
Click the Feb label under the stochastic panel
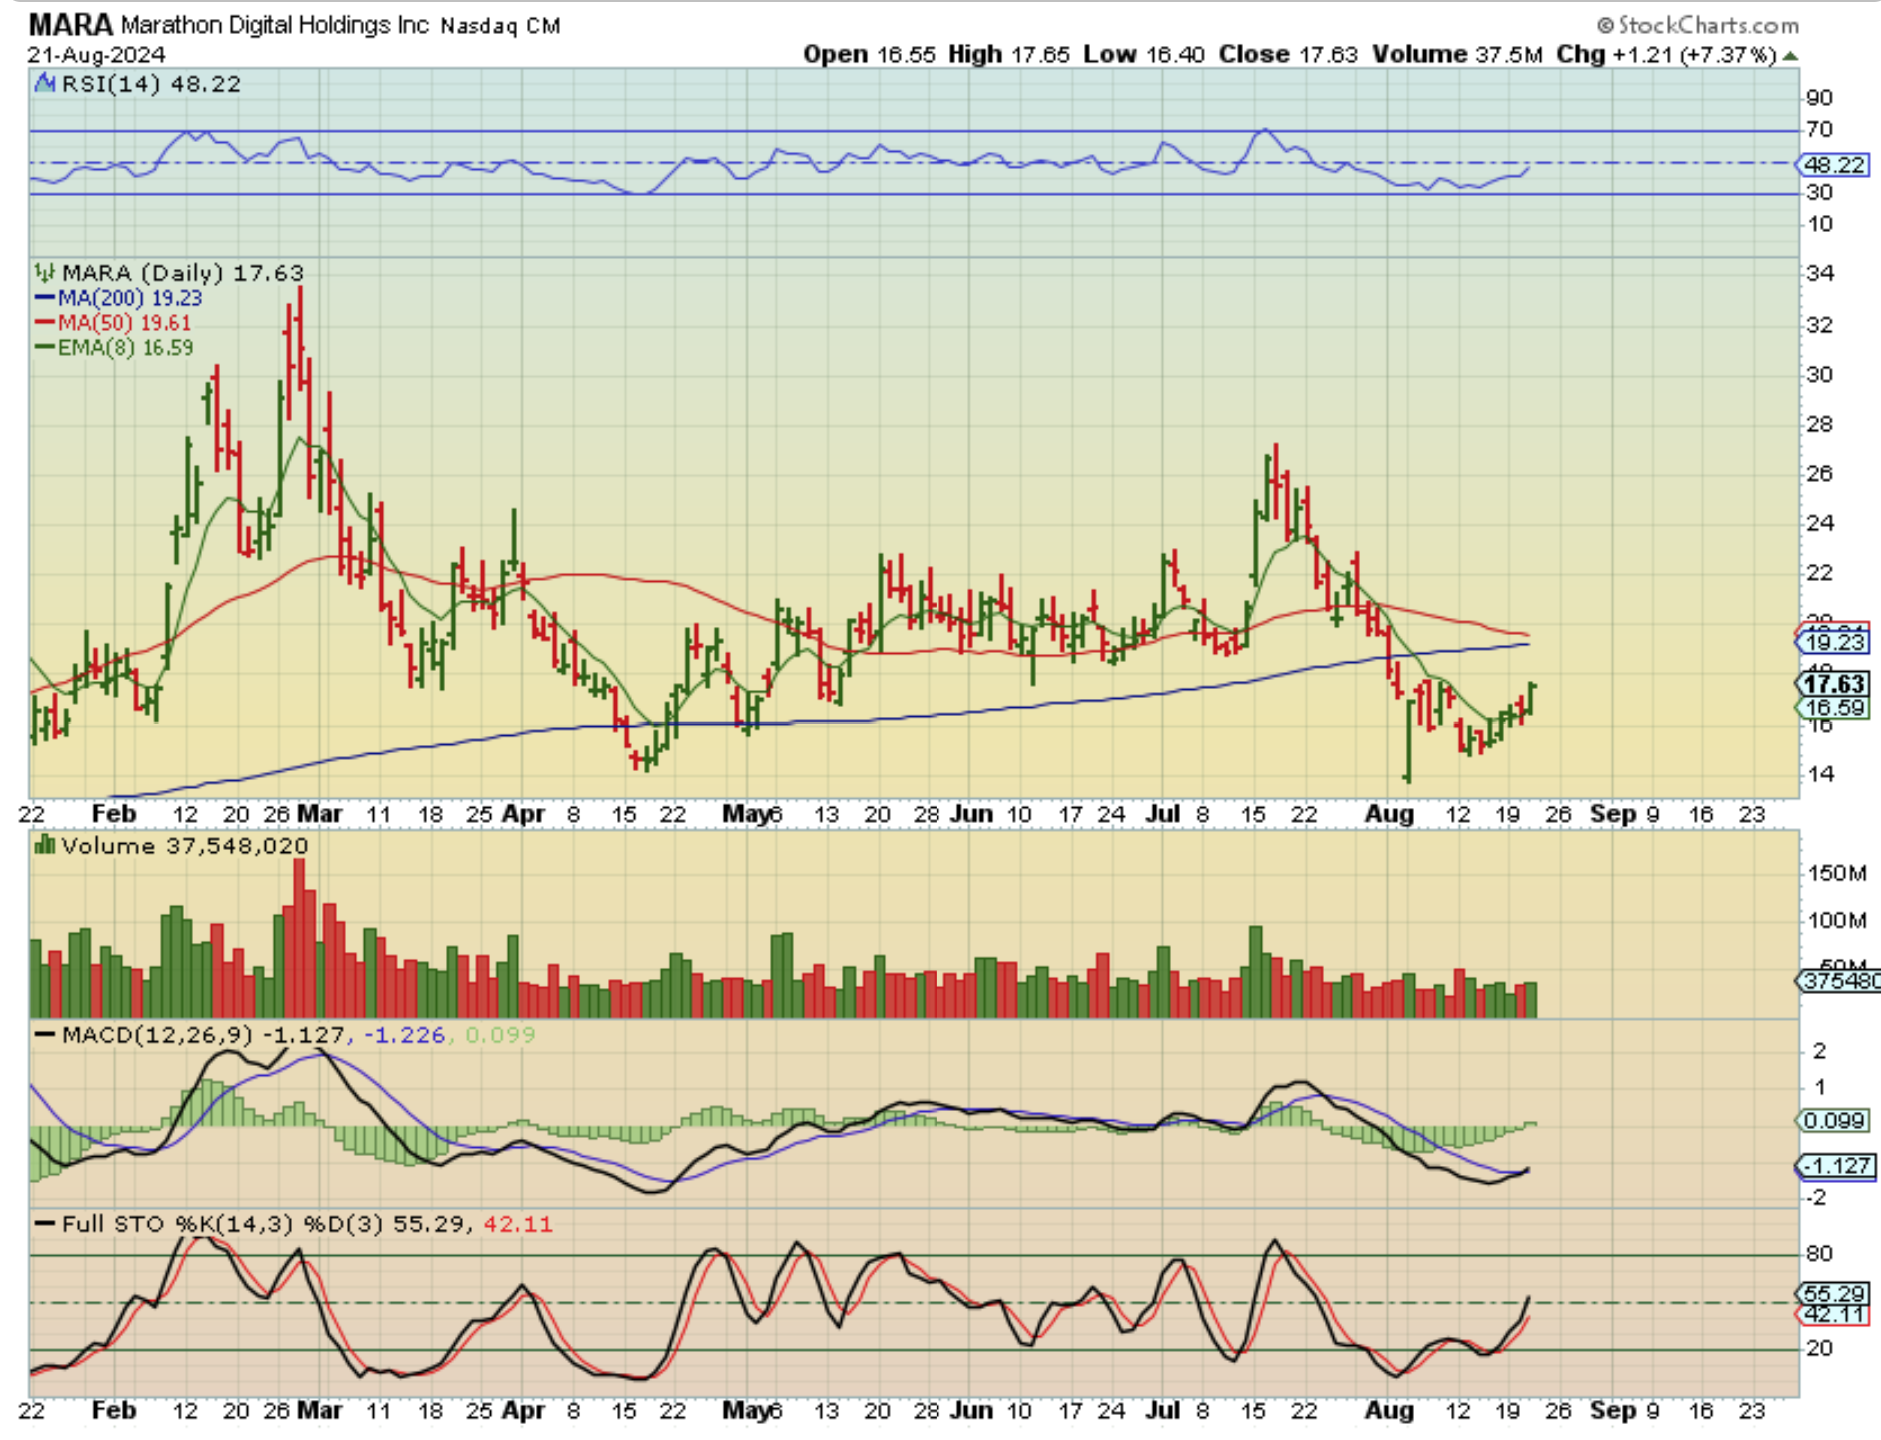coord(114,1411)
